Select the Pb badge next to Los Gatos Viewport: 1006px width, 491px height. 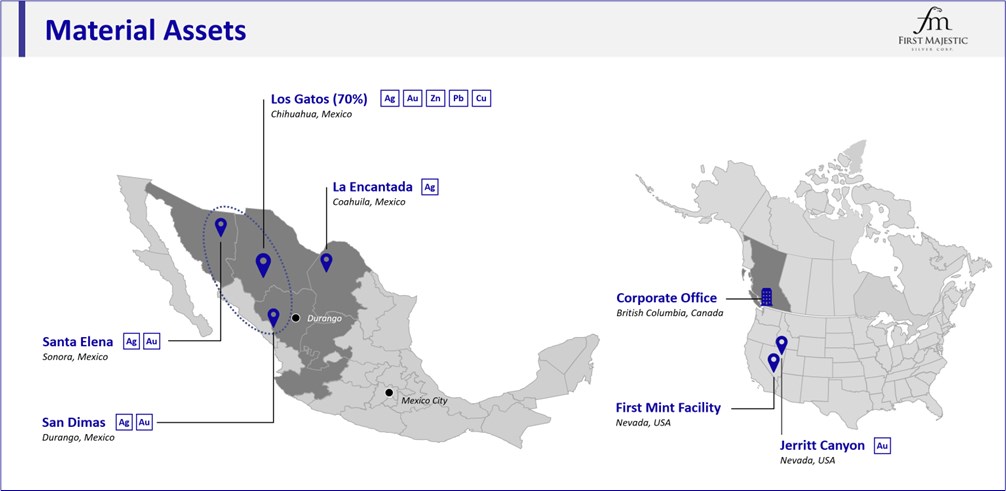pyautogui.click(x=458, y=99)
